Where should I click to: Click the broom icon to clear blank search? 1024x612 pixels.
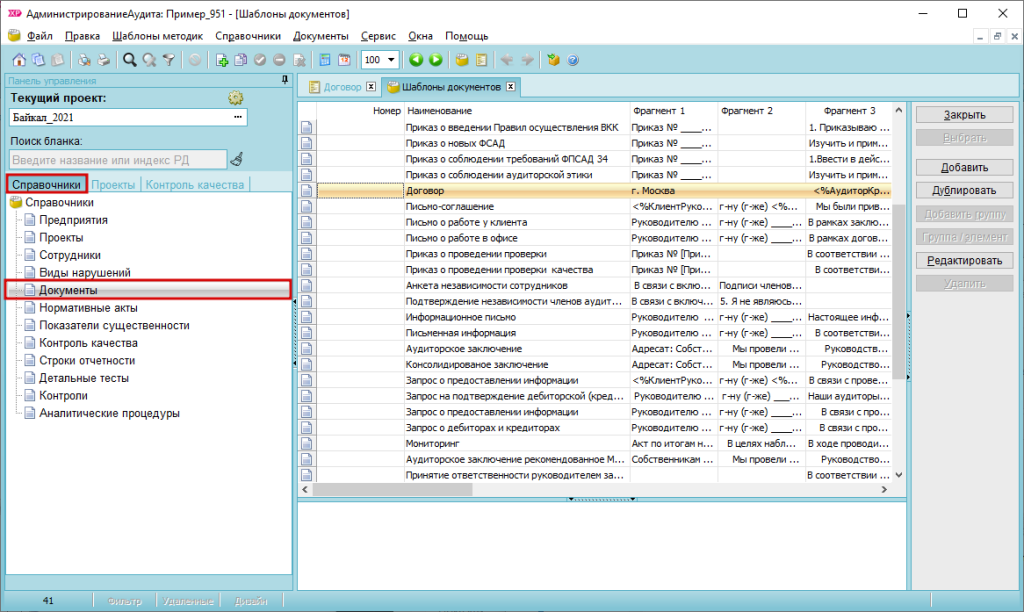click(x=237, y=159)
